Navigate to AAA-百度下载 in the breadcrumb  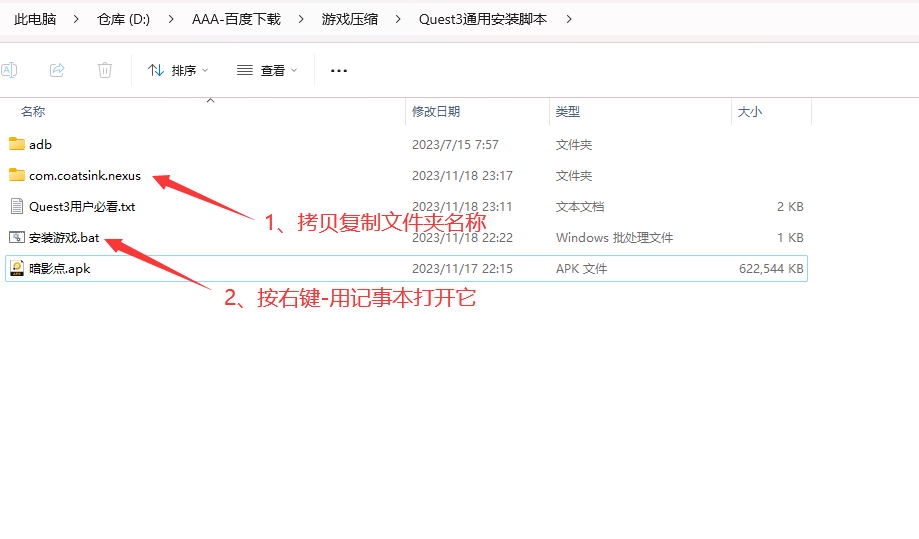236,19
